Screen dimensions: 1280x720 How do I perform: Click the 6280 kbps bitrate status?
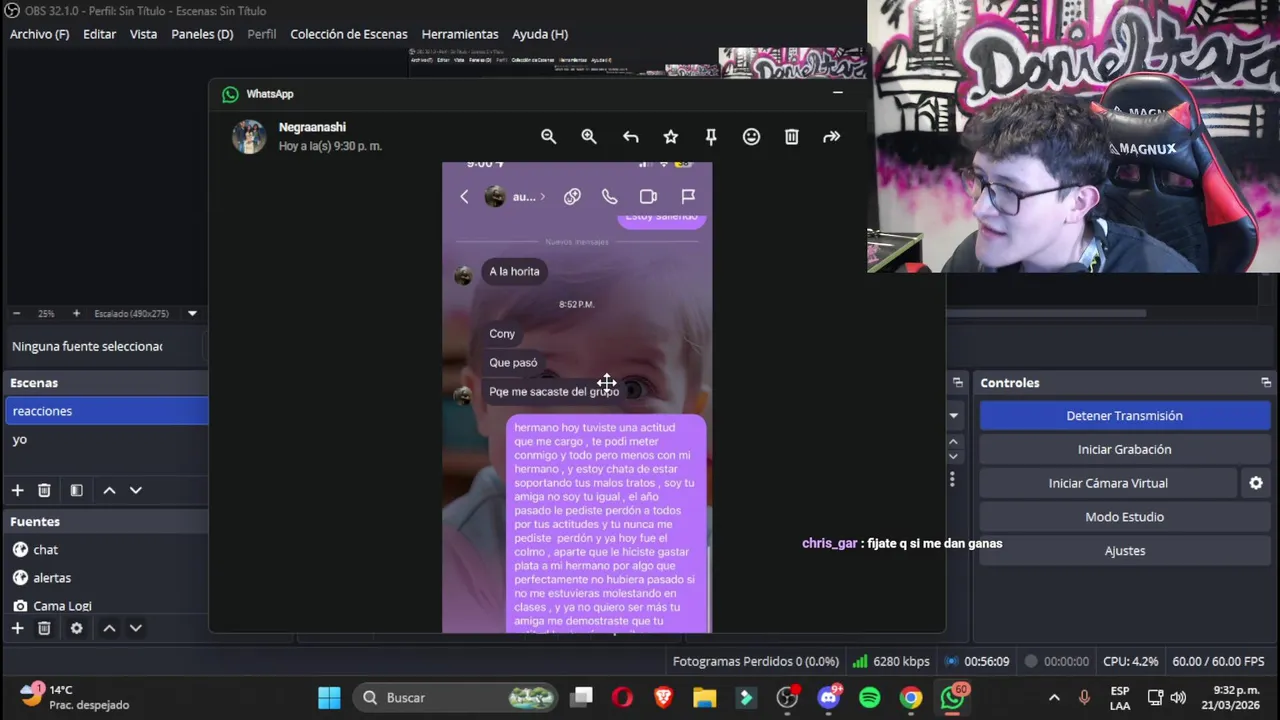point(890,661)
